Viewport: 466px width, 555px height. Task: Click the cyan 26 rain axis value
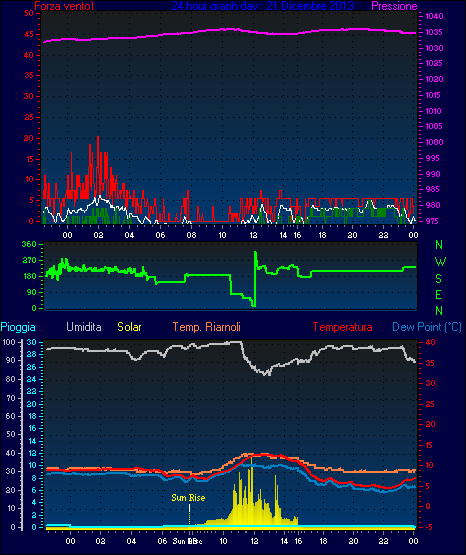point(32,367)
